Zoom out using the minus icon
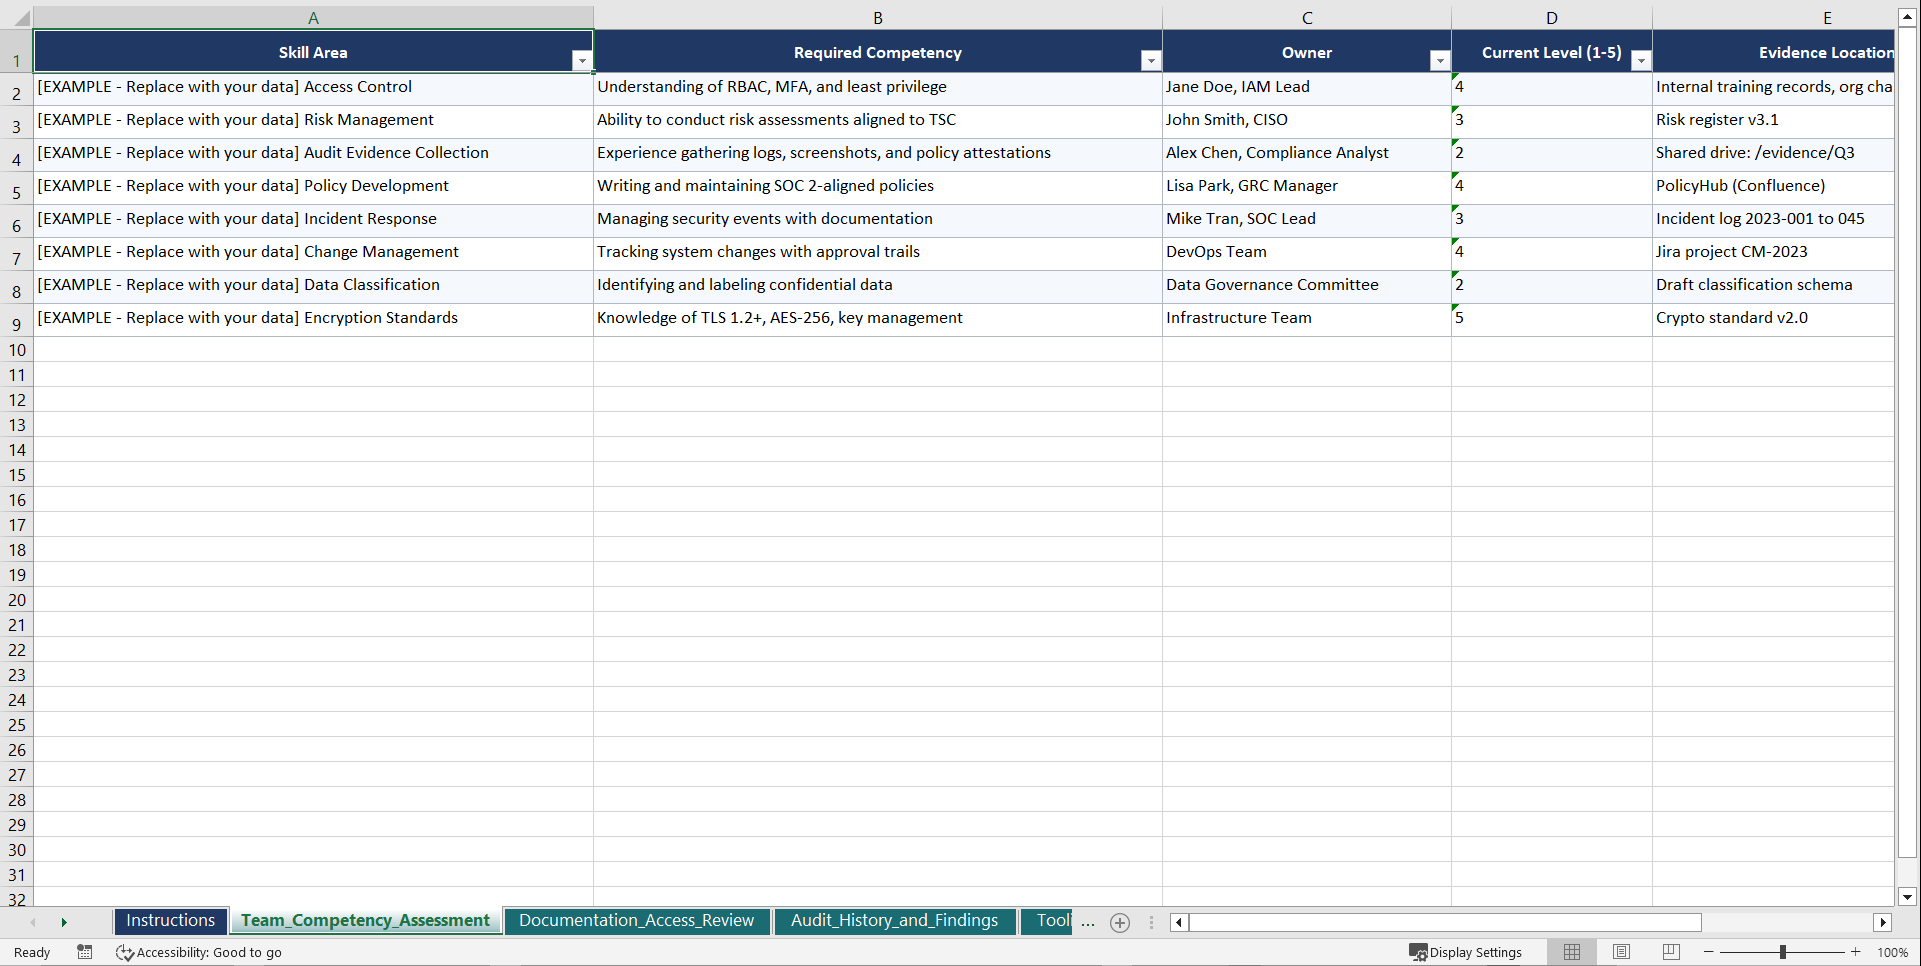 click(x=1709, y=952)
